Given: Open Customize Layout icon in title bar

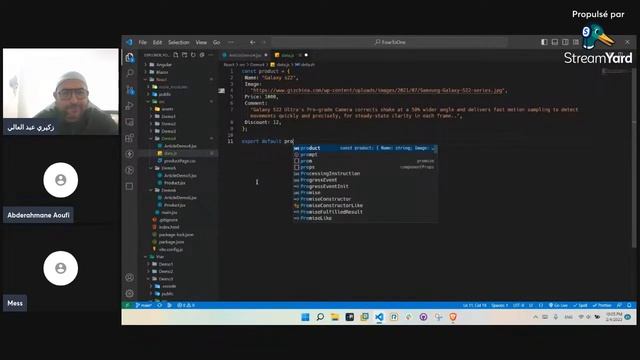Looking at the screenshot, I should pos(576,42).
